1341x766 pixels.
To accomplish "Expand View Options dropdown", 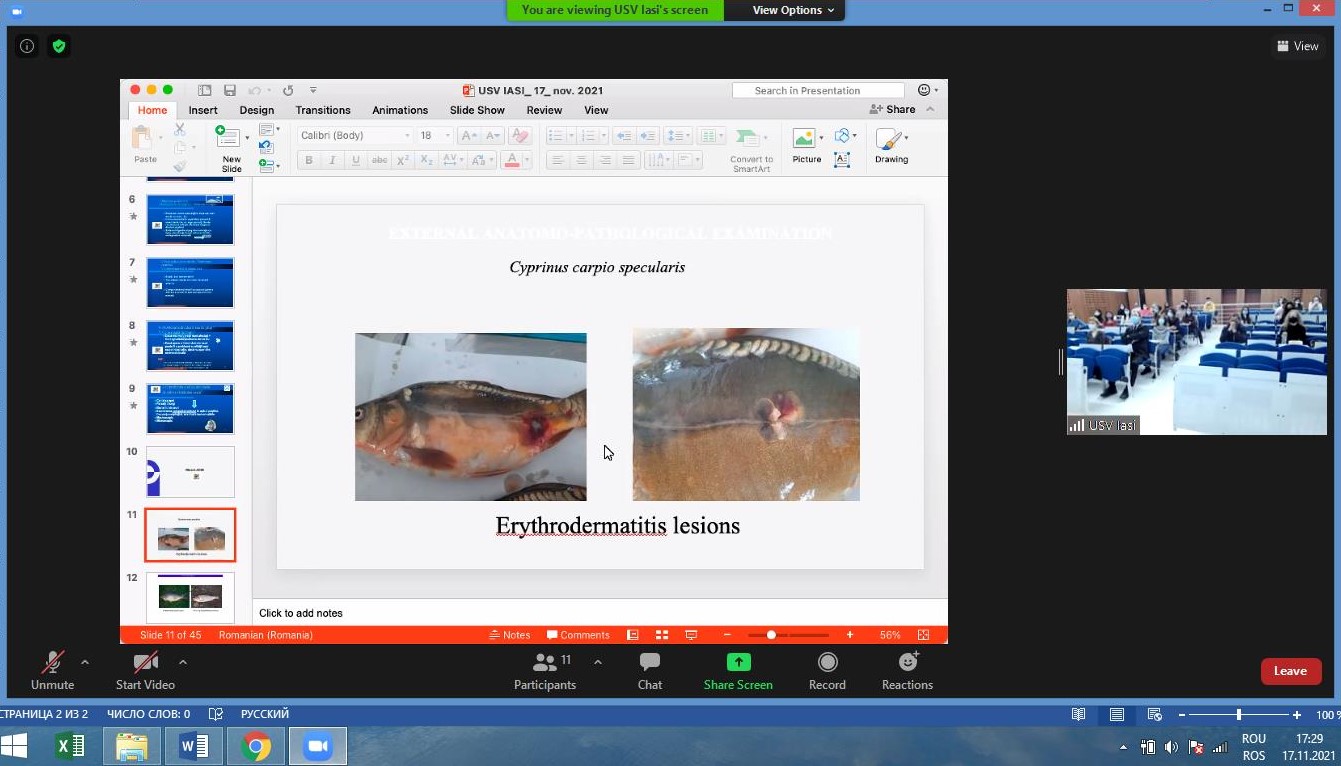I will [786, 10].
